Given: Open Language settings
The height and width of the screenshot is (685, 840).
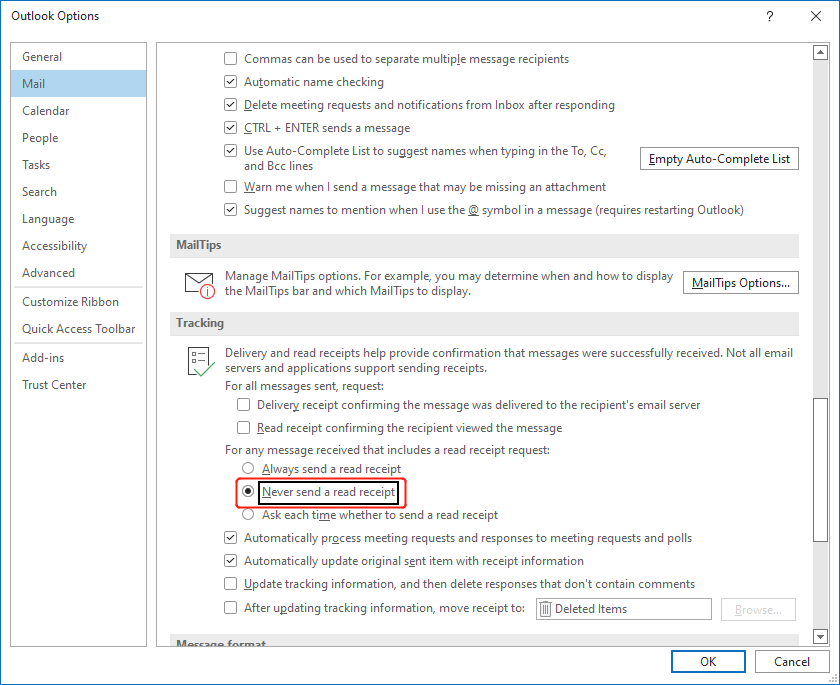Looking at the screenshot, I should 78,219.
